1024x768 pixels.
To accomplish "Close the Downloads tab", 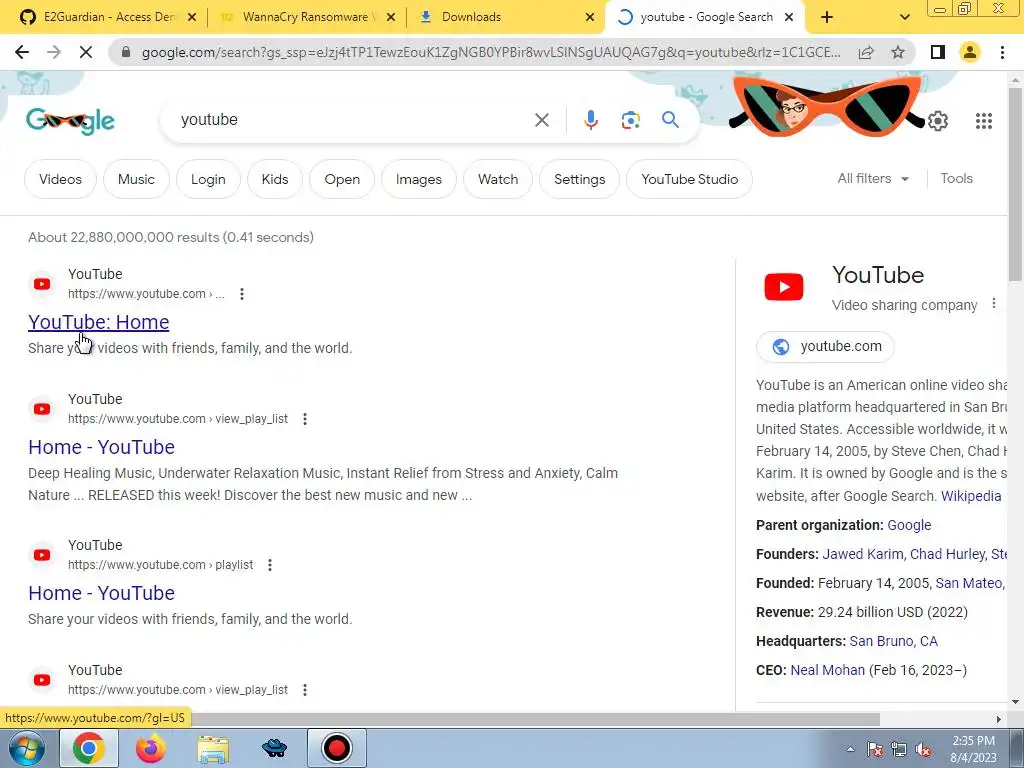I will point(590,17).
